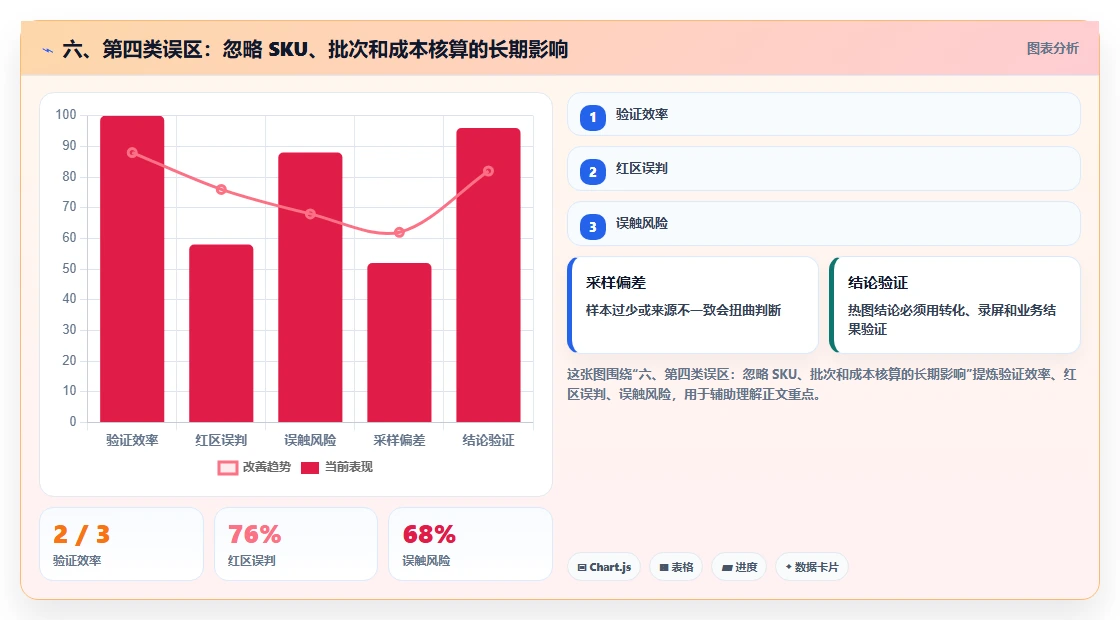The image size is (1120, 620).
Task: Click the 68% 误触风险 stat card
Action: (470, 544)
